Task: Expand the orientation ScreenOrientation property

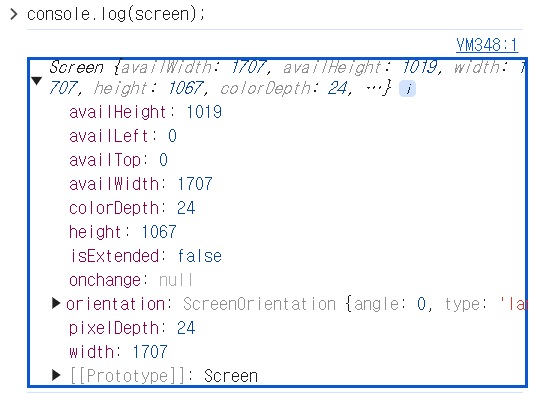Action: point(56,303)
